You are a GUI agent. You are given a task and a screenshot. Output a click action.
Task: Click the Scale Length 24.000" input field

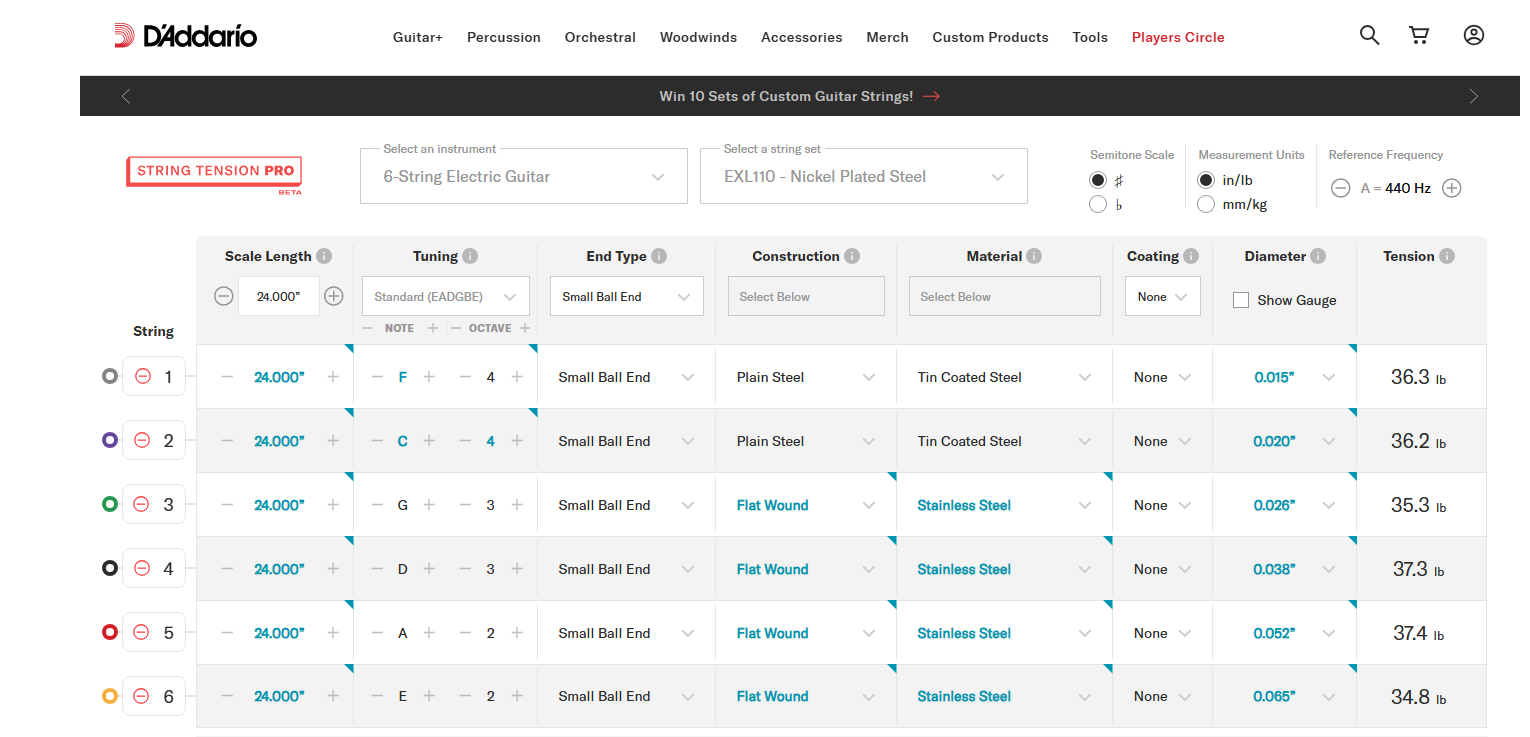click(279, 296)
